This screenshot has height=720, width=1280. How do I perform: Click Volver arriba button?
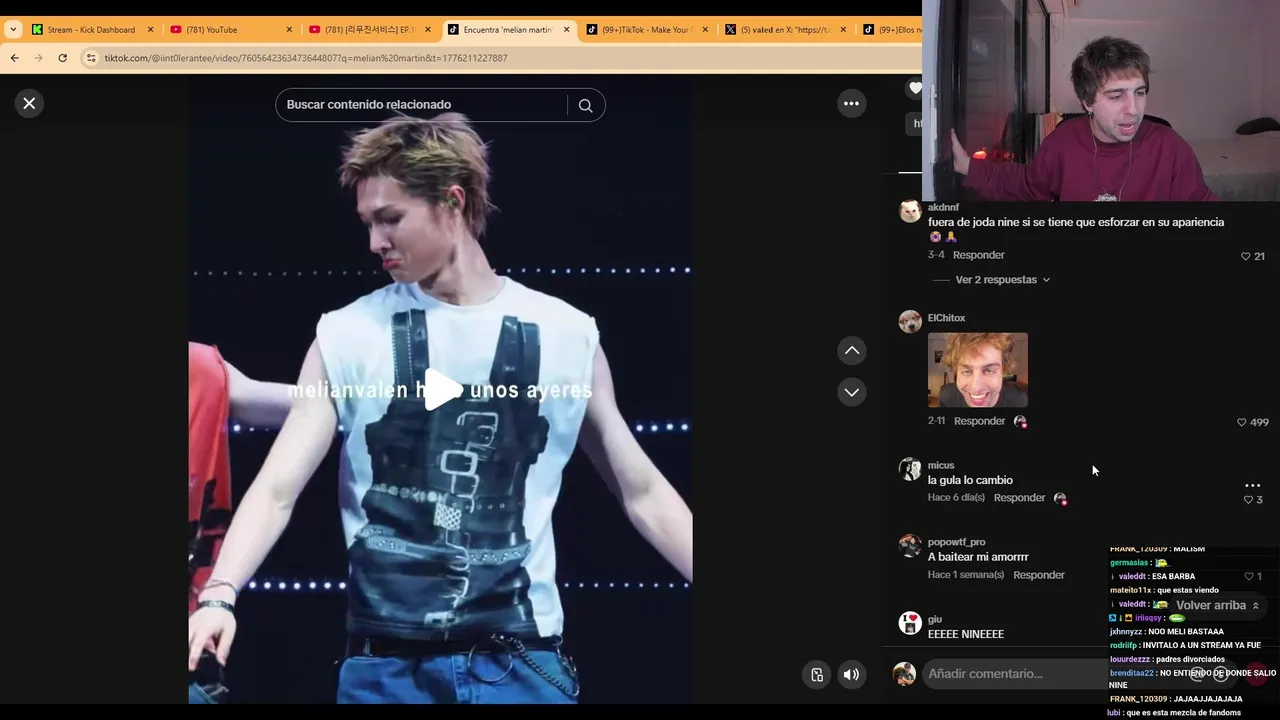tap(1217, 606)
